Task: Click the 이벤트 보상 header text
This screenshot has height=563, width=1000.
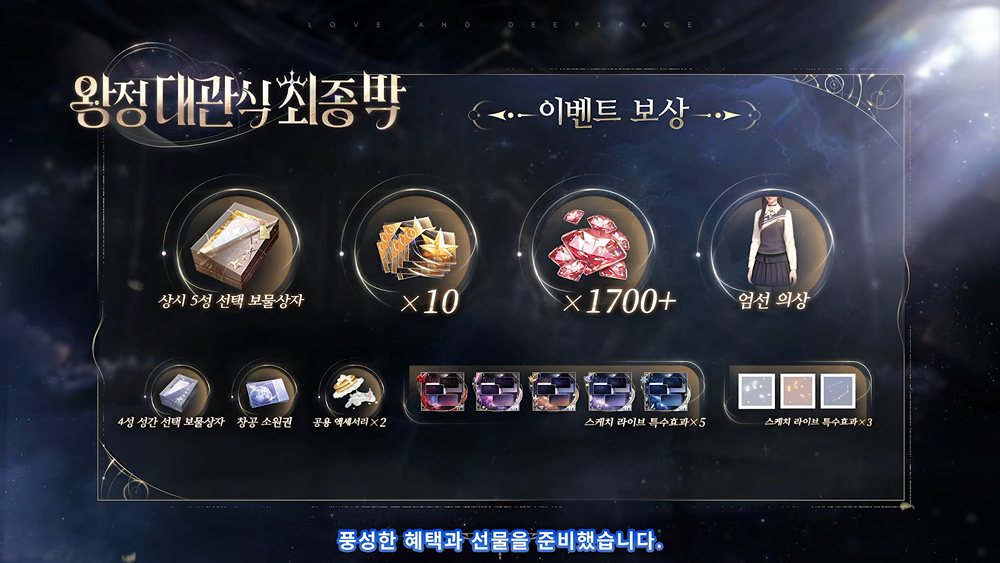Action: [614, 112]
